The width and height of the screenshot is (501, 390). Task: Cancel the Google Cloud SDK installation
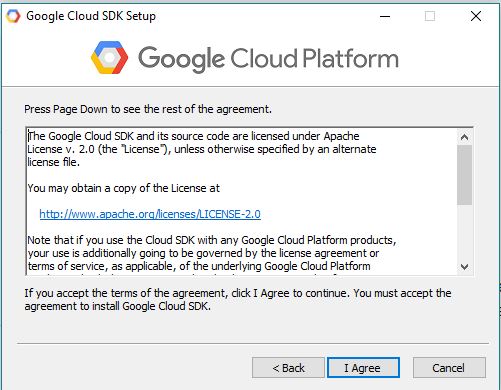point(449,368)
